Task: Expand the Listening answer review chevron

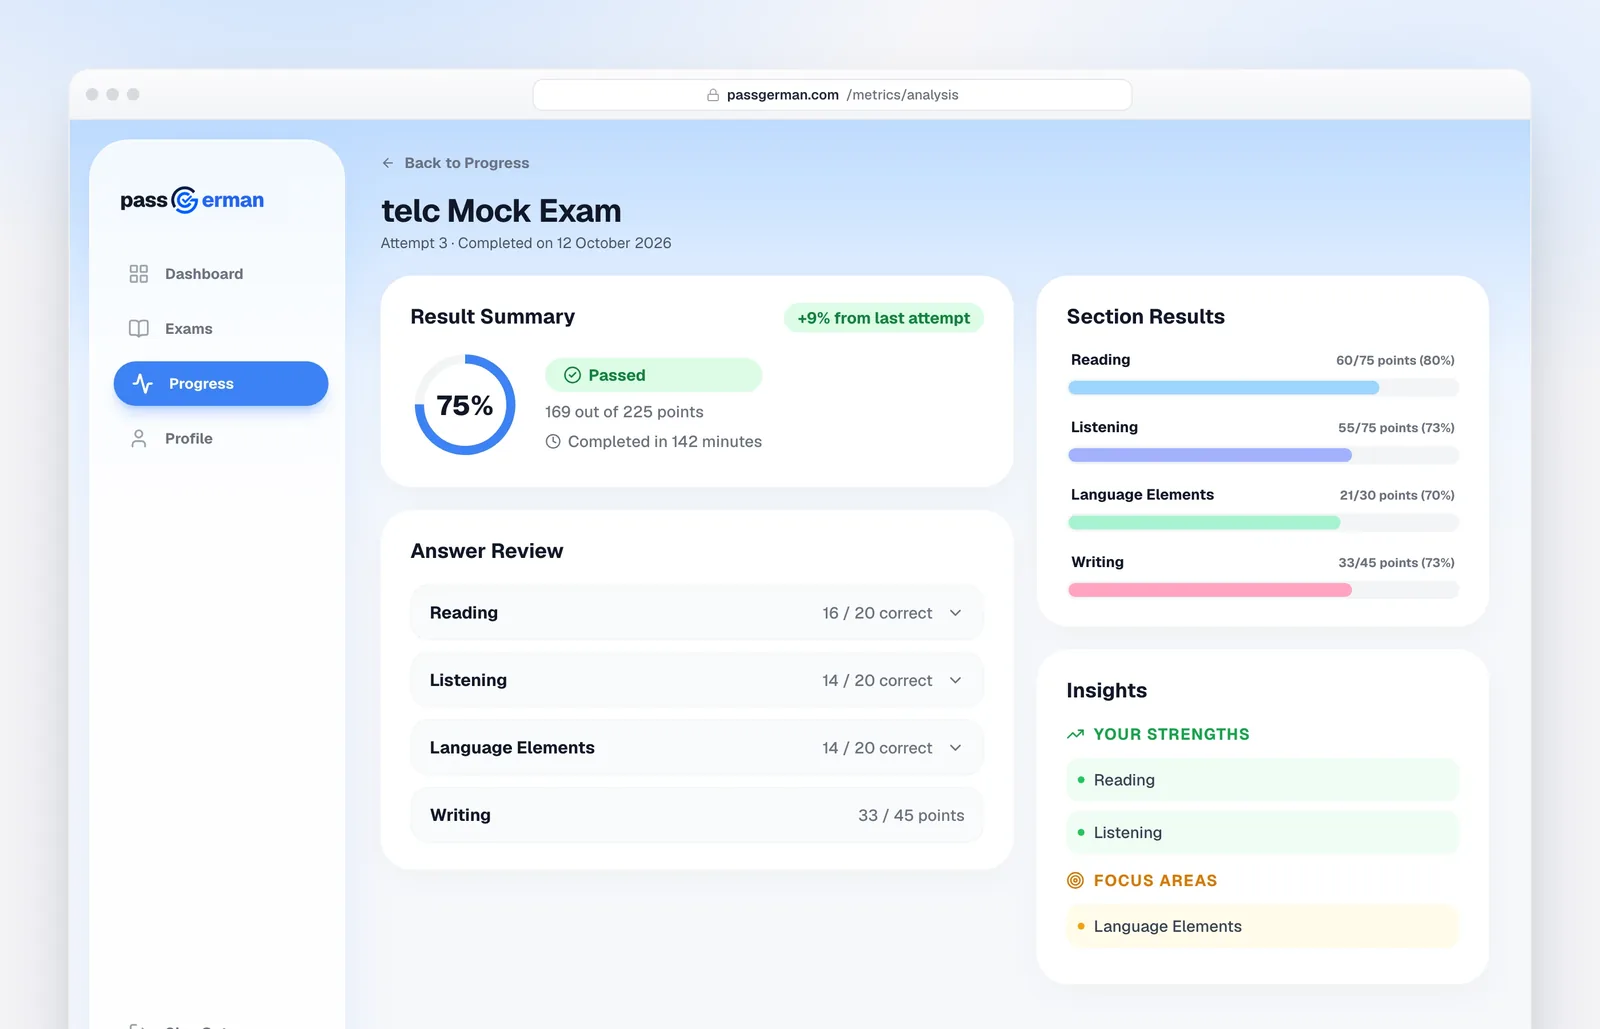Action: pyautogui.click(x=955, y=680)
